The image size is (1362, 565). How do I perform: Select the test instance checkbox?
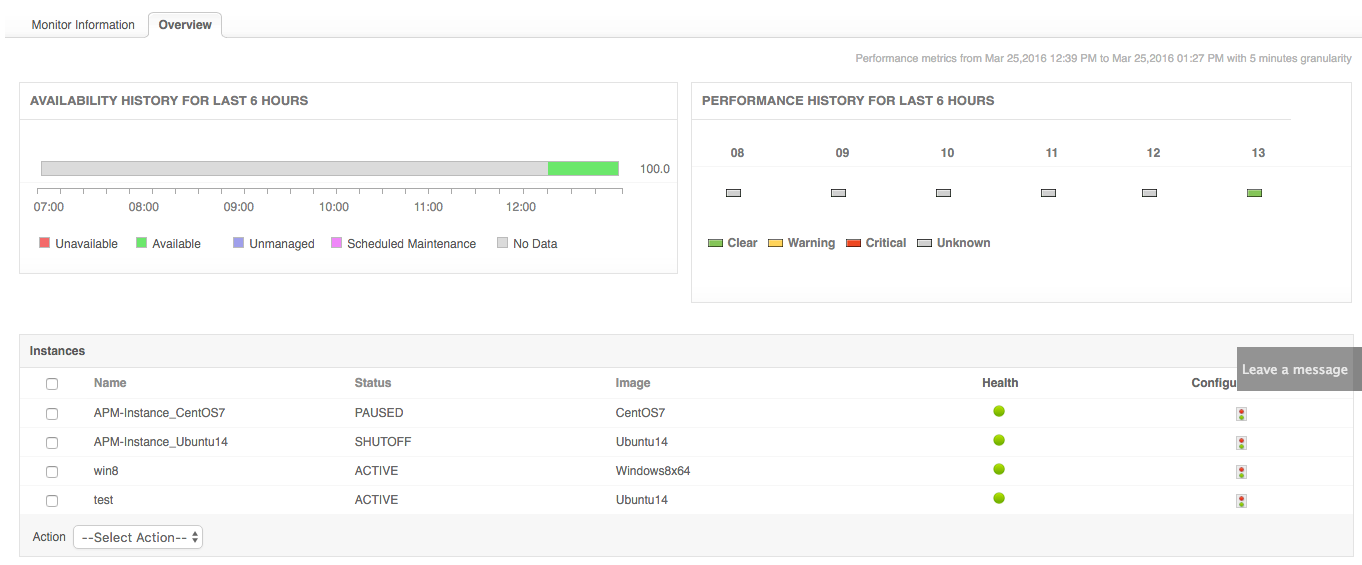pos(52,500)
